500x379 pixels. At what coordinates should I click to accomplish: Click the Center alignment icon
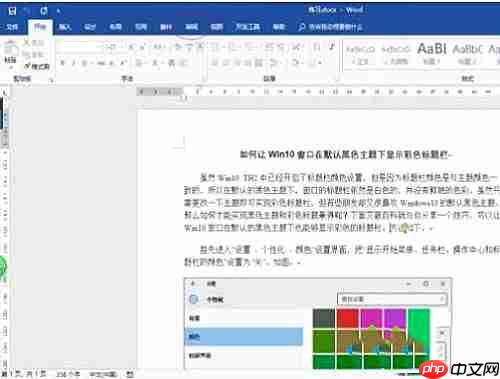[x=225, y=63]
